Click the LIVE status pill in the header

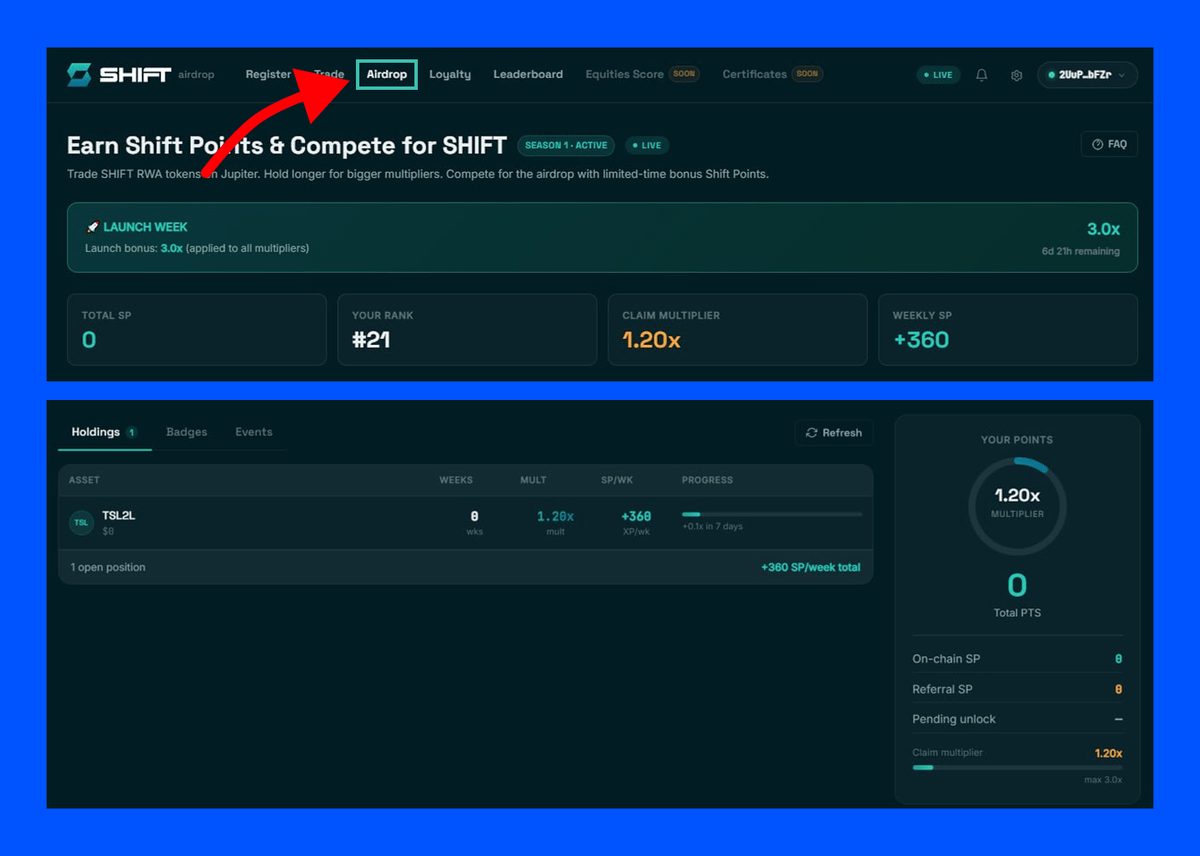click(938, 75)
